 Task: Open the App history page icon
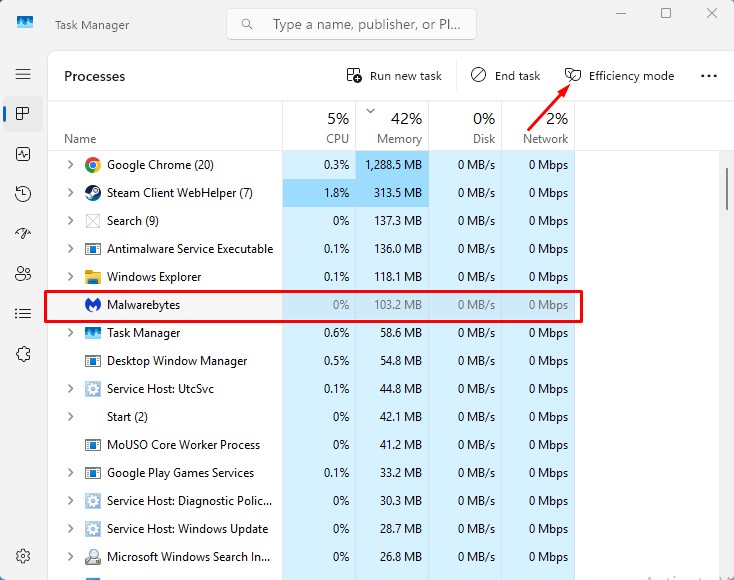point(23,194)
